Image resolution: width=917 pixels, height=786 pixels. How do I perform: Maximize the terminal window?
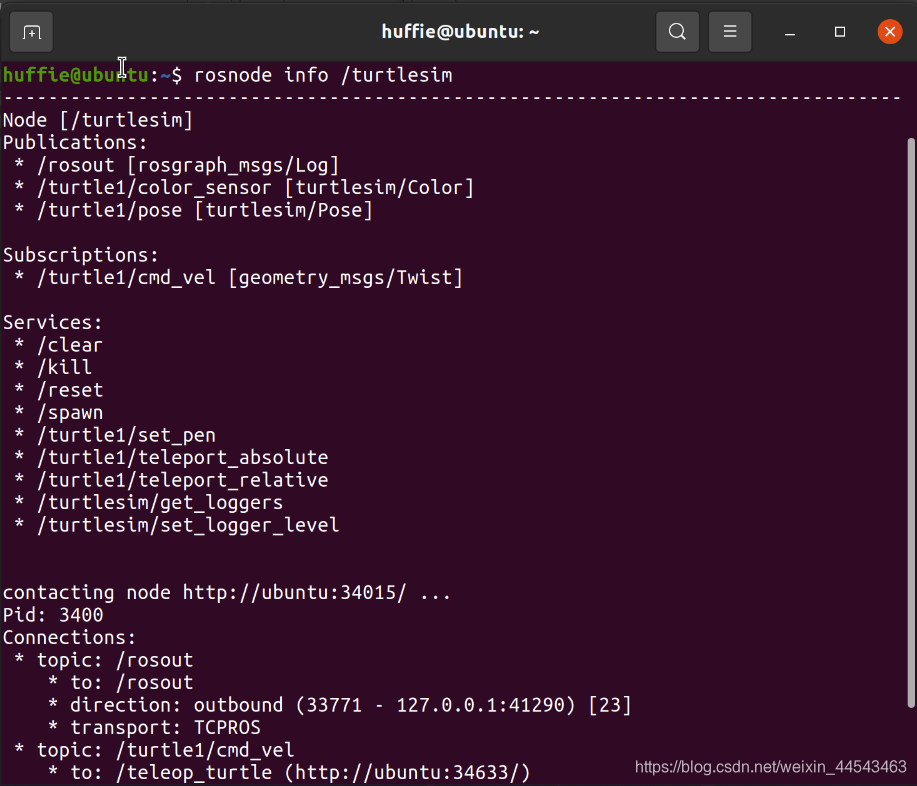click(840, 32)
